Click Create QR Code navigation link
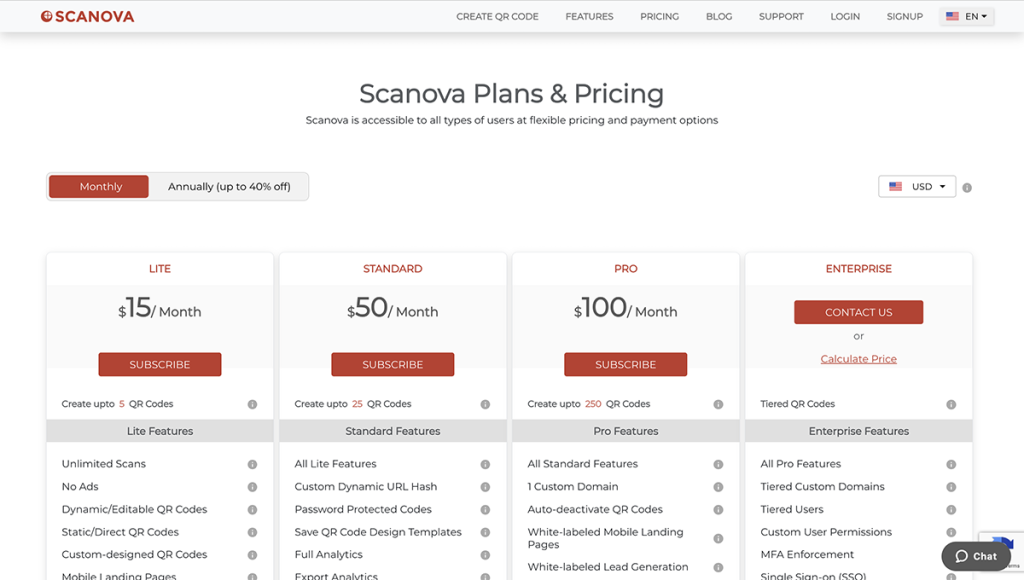The width and height of the screenshot is (1024, 580). point(497,17)
